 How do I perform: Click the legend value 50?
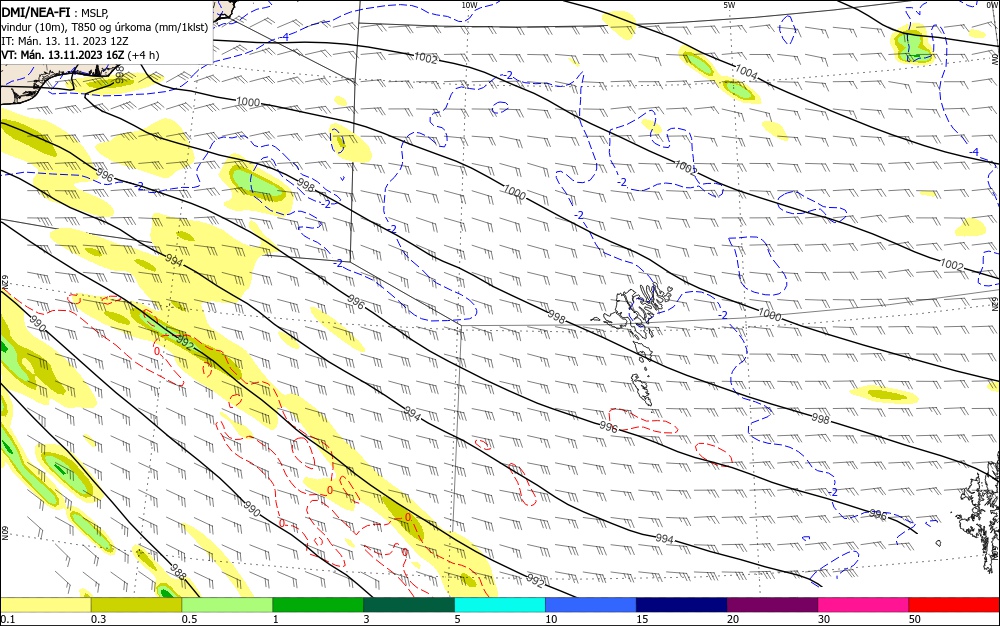pos(915,619)
